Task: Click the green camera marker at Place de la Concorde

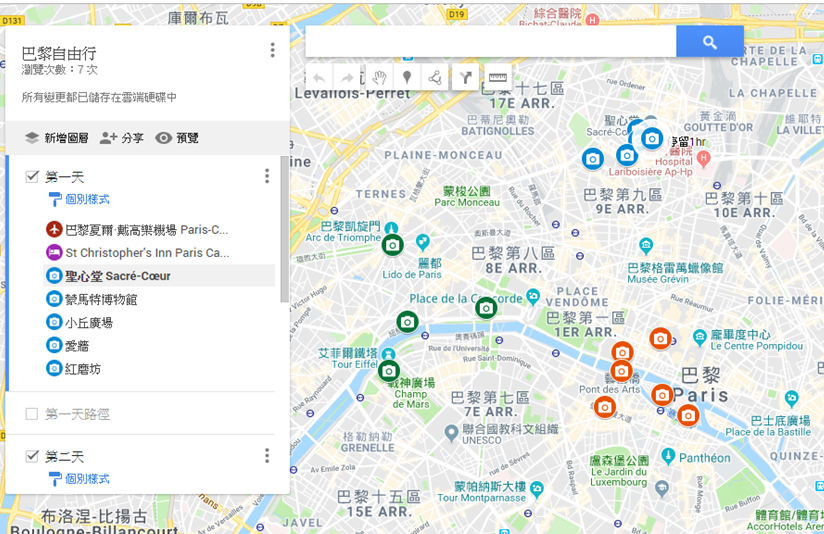Action: [486, 308]
